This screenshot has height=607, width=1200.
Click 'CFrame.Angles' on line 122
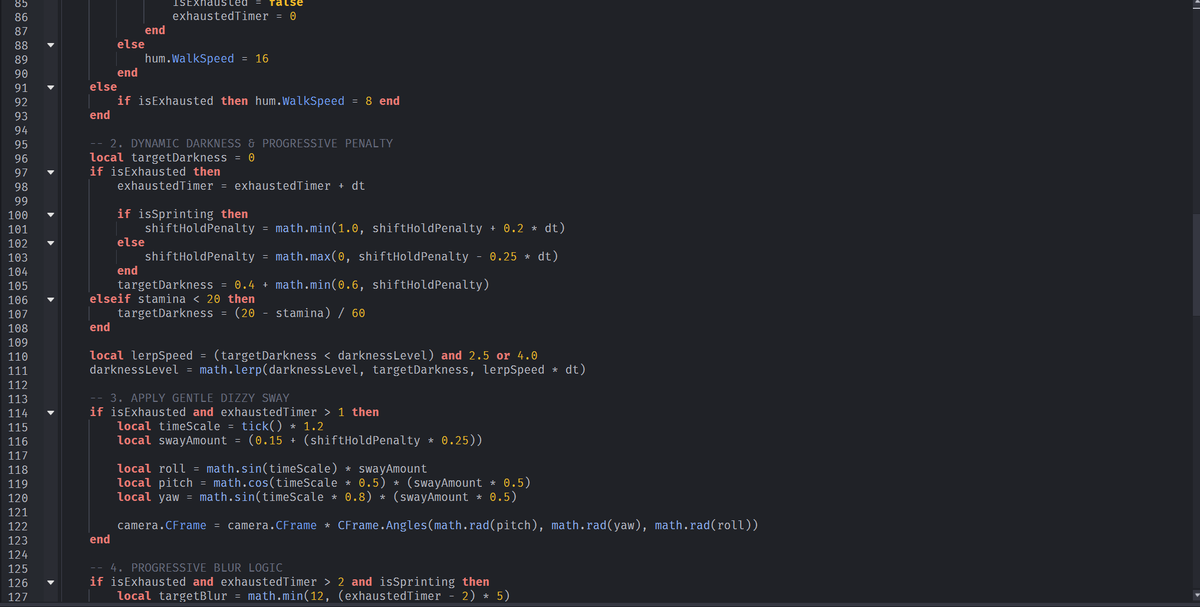point(382,525)
